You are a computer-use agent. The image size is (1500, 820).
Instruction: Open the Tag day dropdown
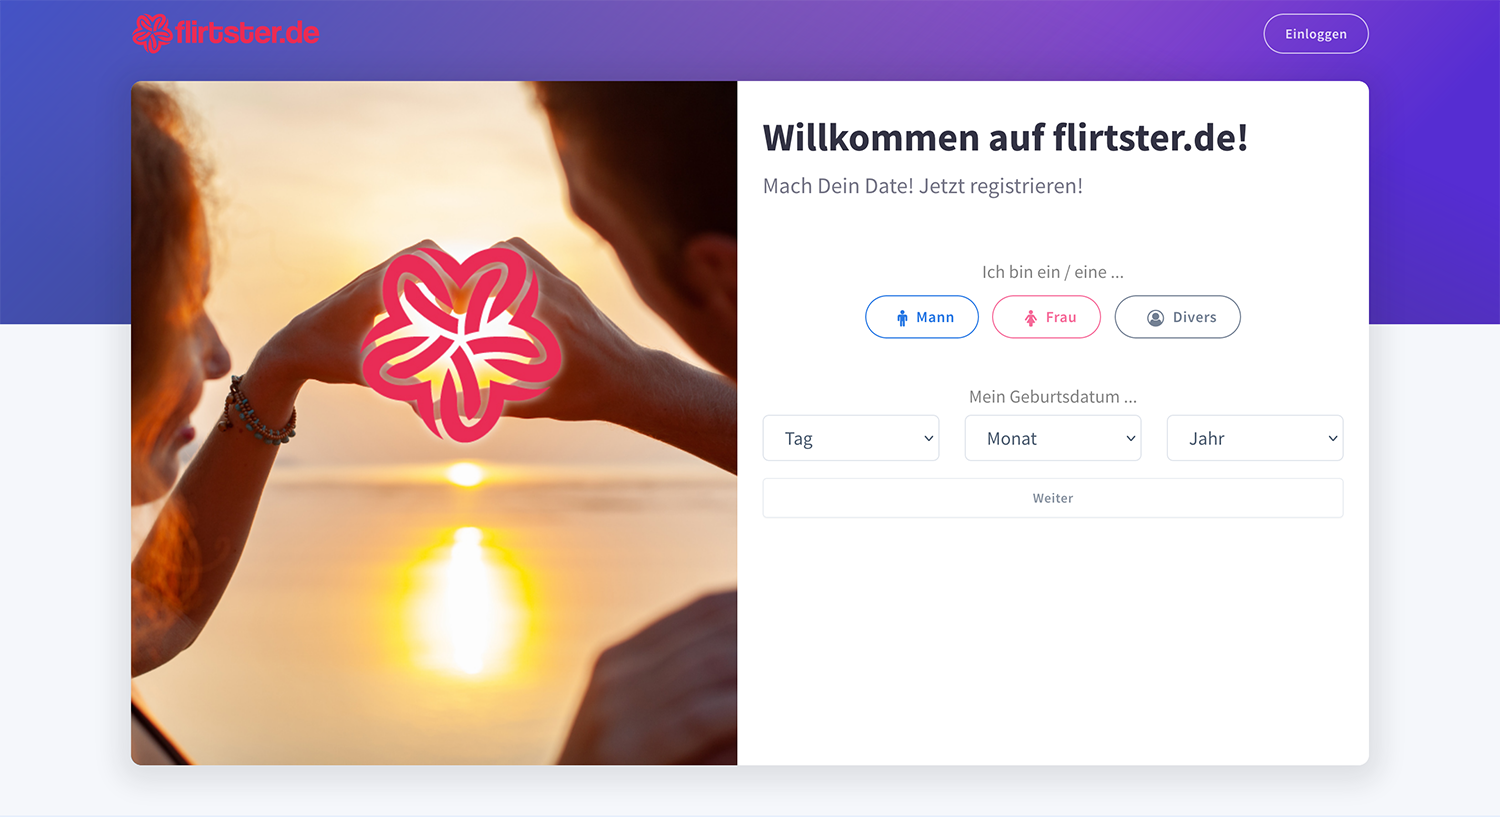tap(851, 438)
